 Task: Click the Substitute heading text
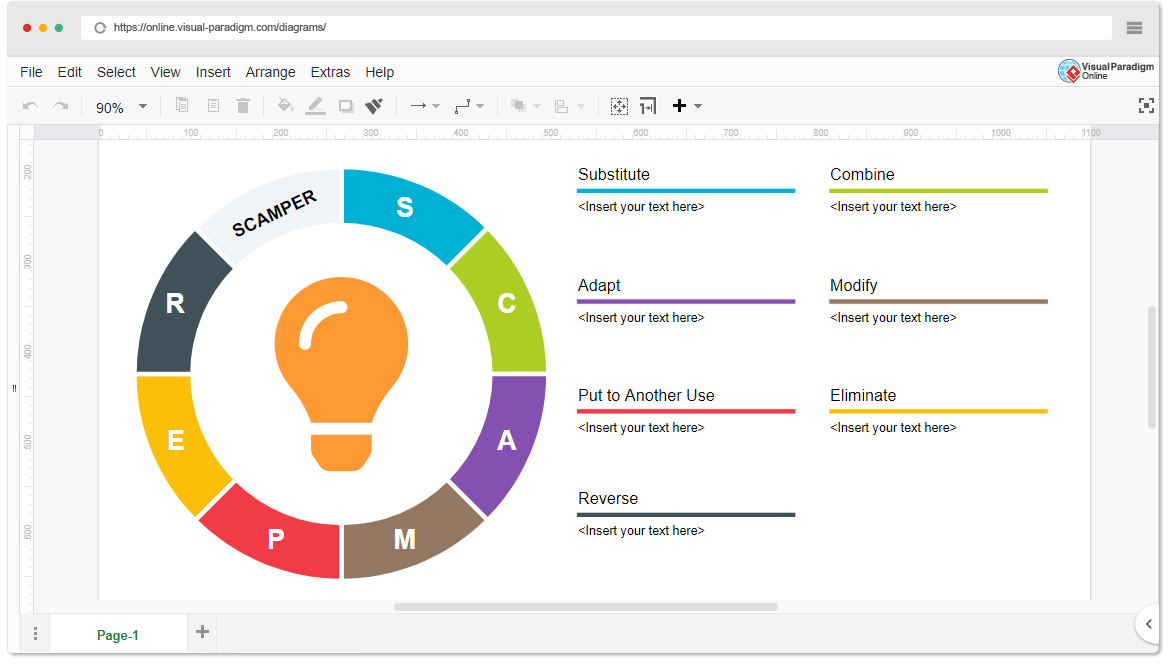click(614, 175)
